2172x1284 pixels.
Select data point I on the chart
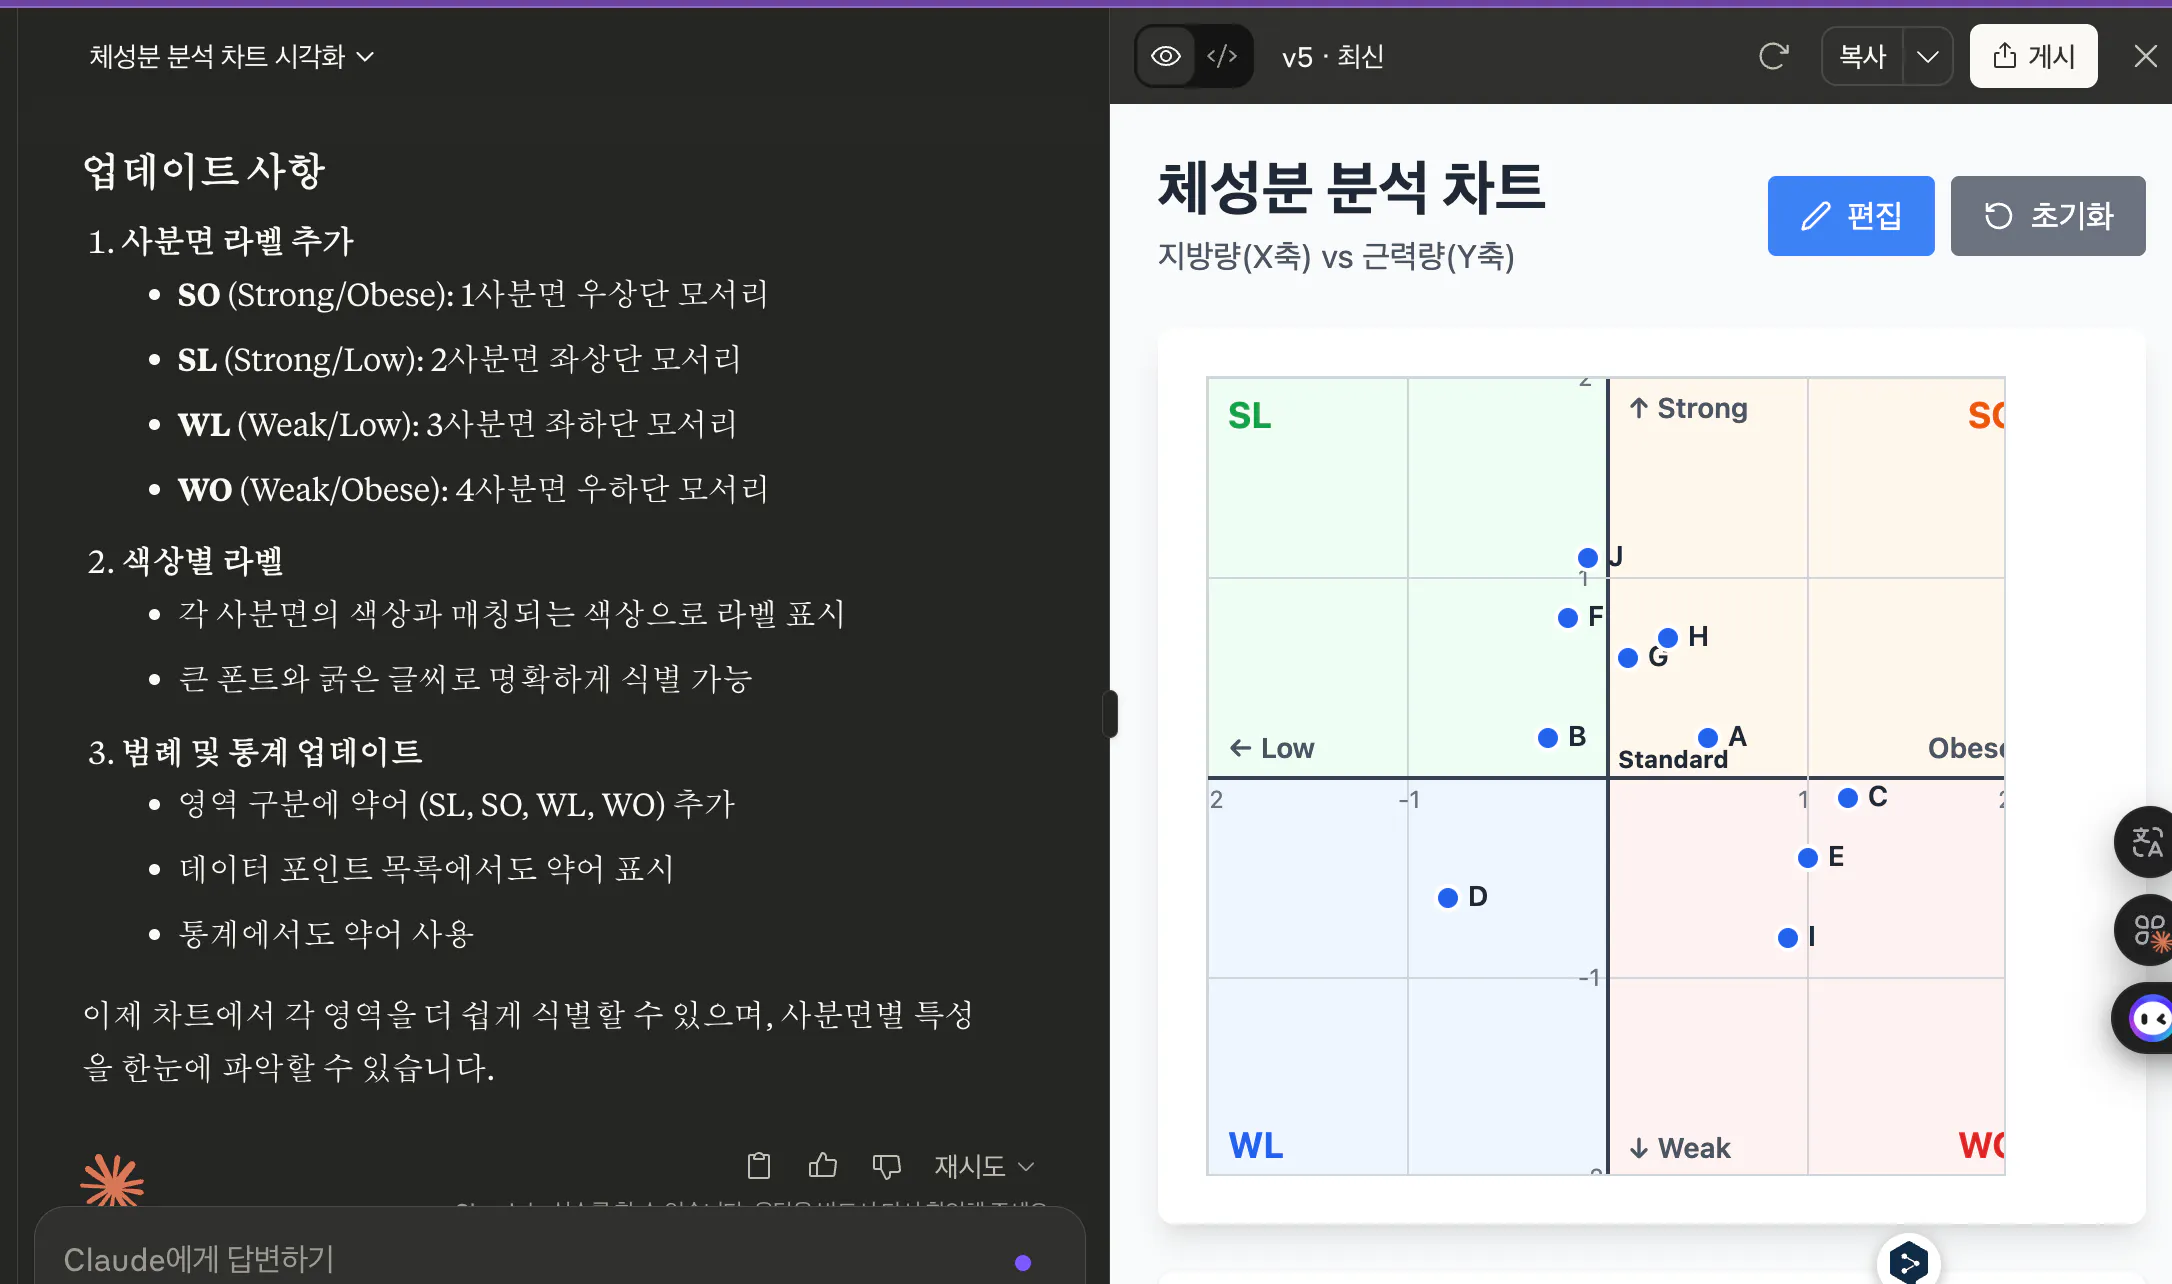1787,937
